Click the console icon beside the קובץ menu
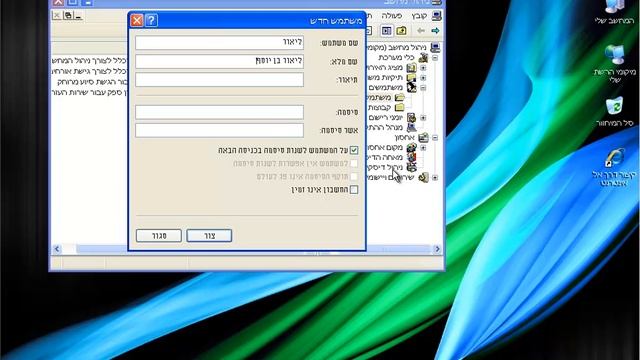 [x=436, y=16]
